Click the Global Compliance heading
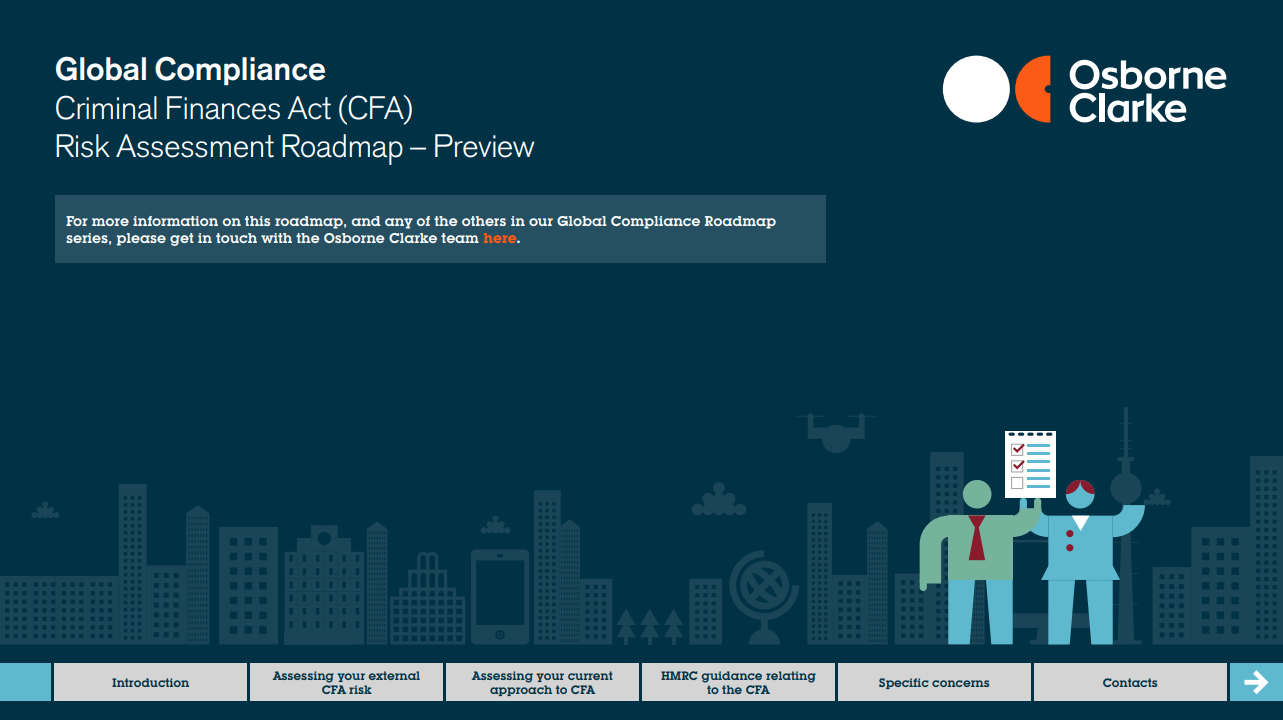This screenshot has width=1283, height=720. click(190, 69)
